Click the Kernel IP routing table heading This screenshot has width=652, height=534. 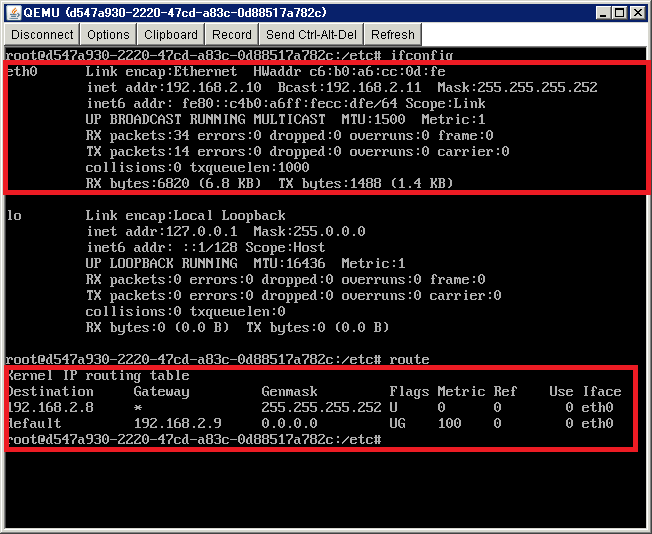pyautogui.click(x=98, y=376)
